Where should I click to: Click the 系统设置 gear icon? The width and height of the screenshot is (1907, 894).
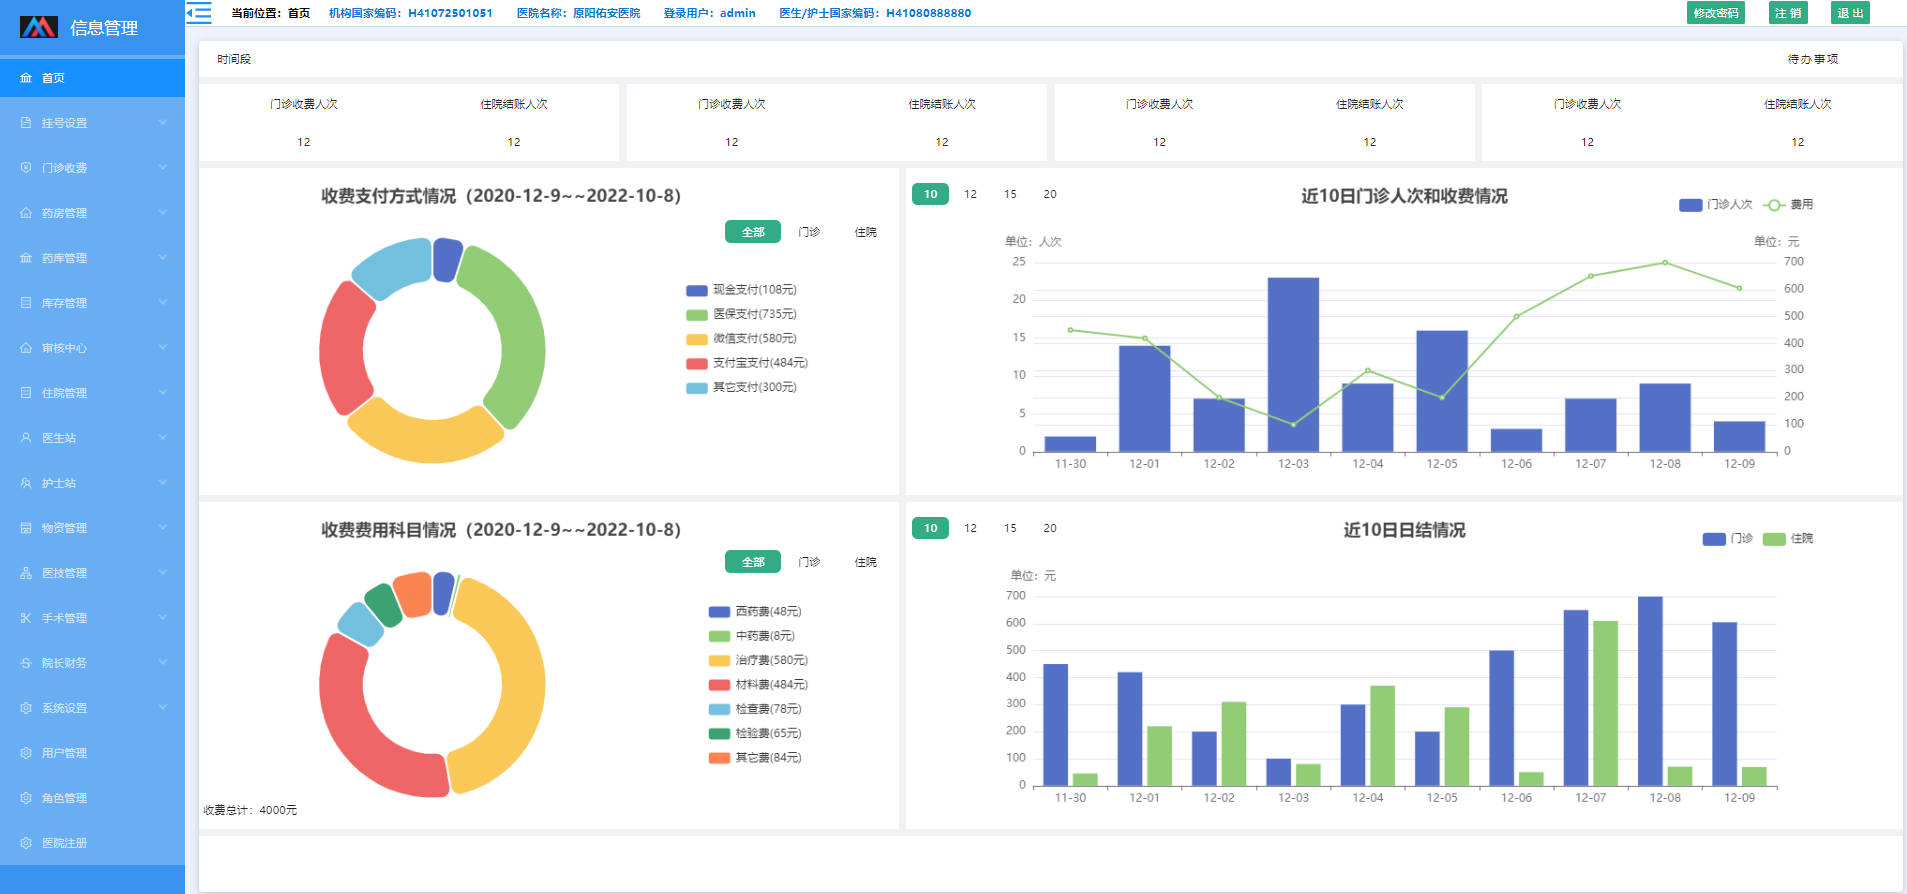(x=26, y=708)
